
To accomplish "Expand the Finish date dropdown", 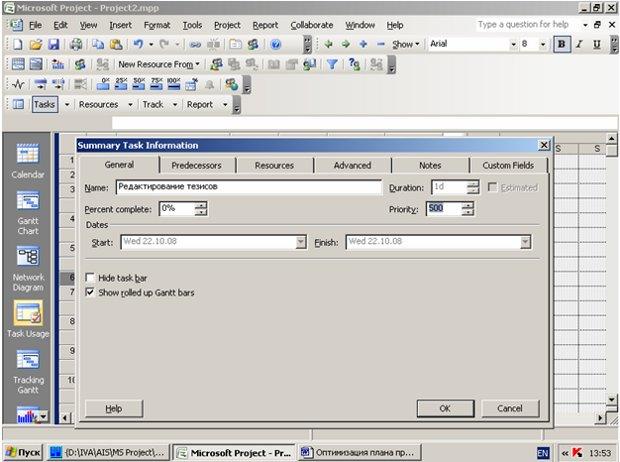I will 525,242.
